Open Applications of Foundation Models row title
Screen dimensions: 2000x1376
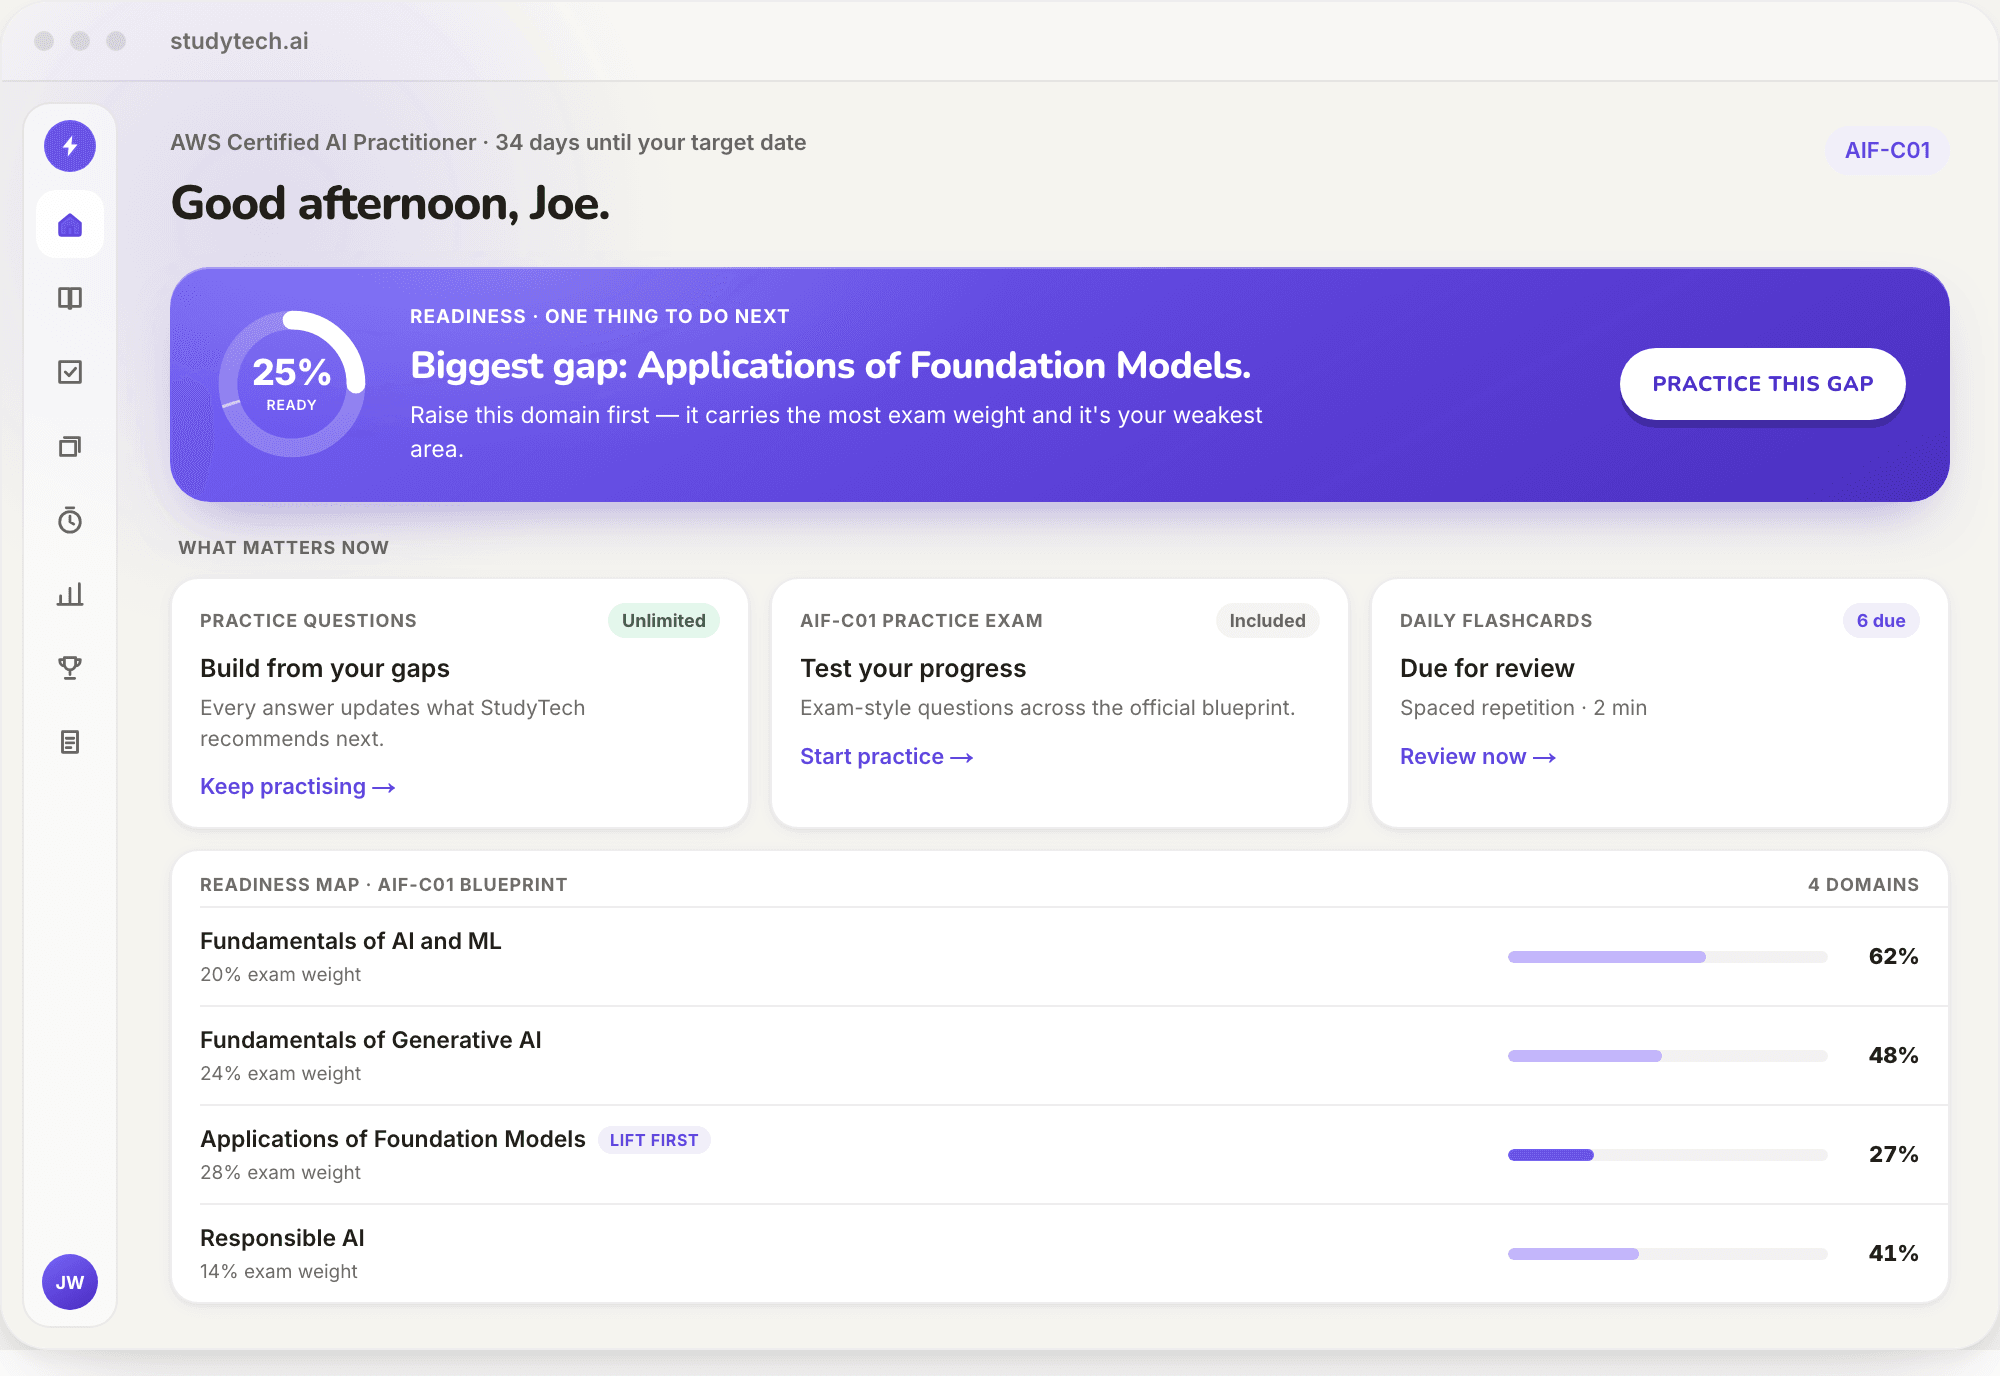pos(393,1139)
